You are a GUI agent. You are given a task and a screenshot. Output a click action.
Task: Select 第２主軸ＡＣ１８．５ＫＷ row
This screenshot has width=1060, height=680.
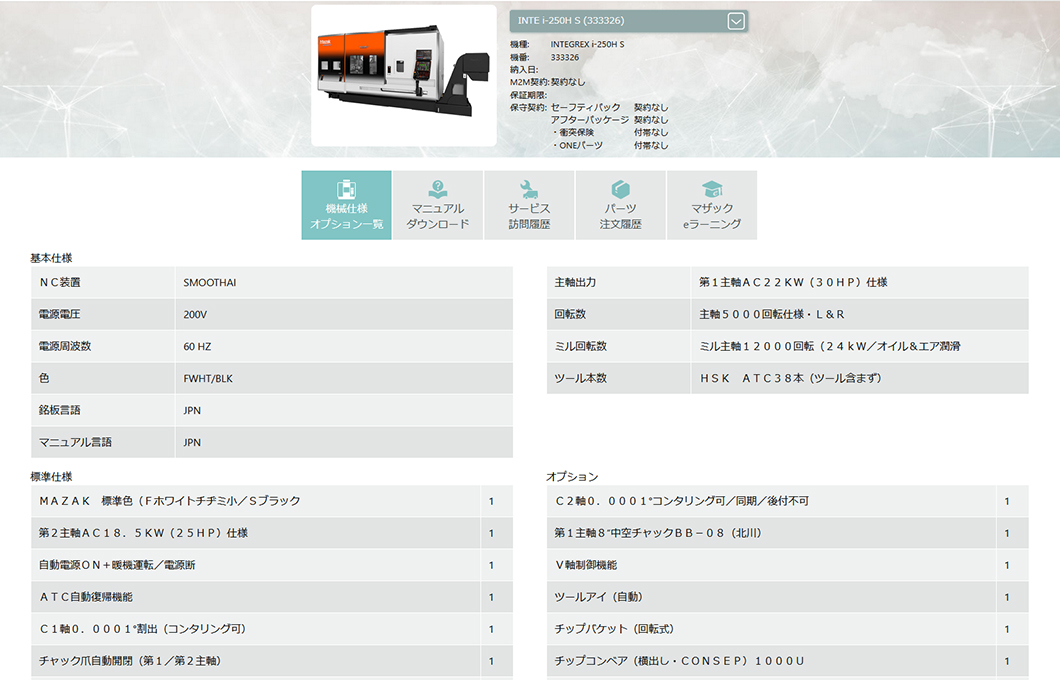272,533
